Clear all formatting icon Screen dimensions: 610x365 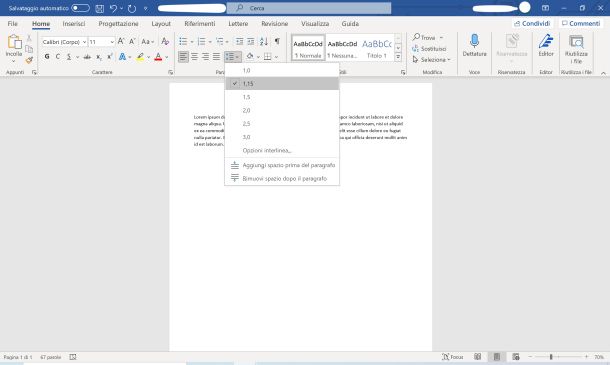pos(165,41)
